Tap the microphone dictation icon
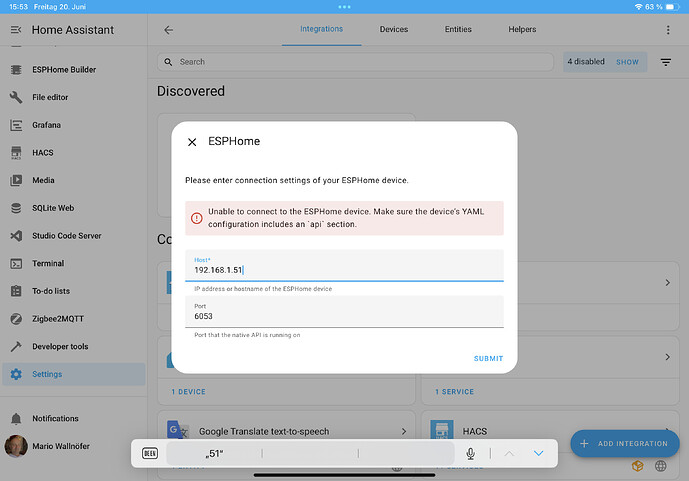The image size is (689, 481). (x=470, y=453)
